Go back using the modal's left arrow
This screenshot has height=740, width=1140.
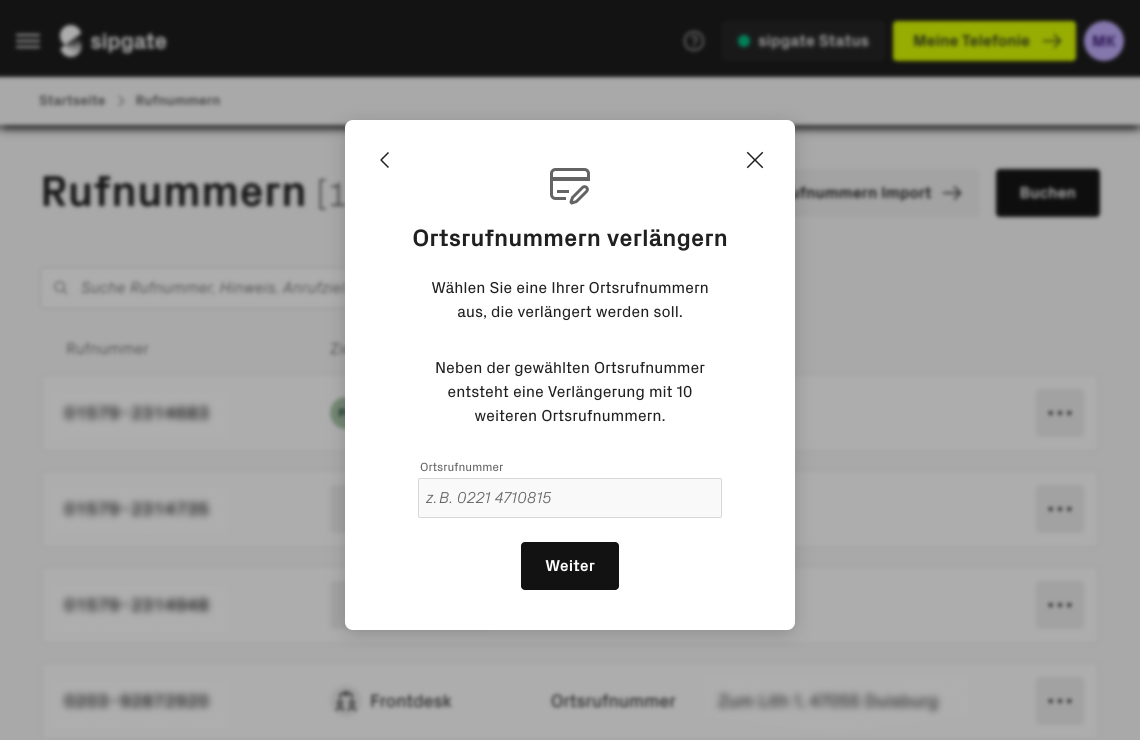(x=385, y=160)
